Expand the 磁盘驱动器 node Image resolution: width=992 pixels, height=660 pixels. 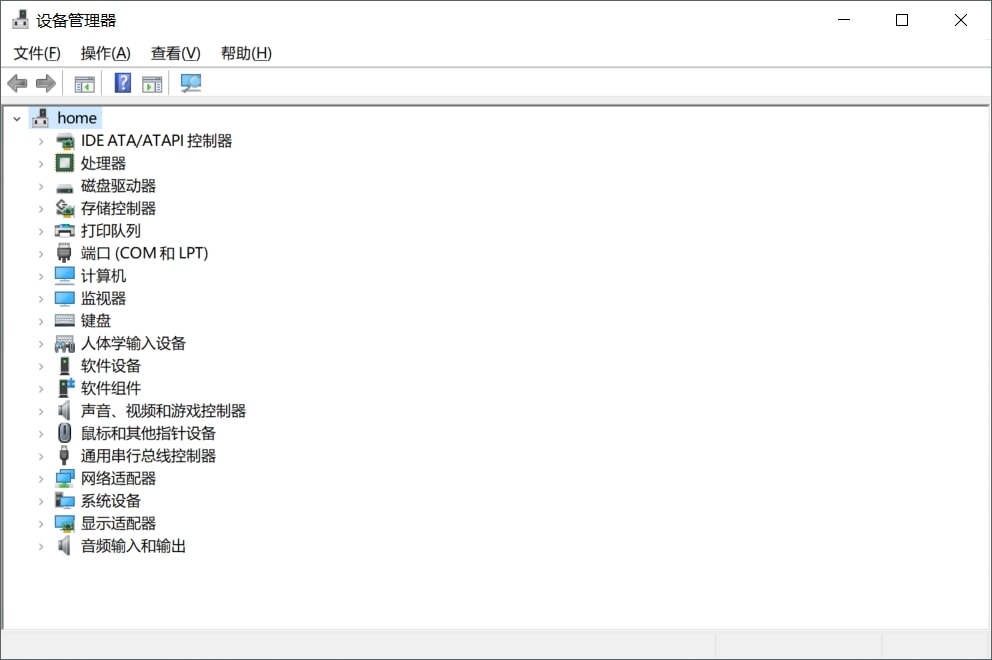click(41, 187)
